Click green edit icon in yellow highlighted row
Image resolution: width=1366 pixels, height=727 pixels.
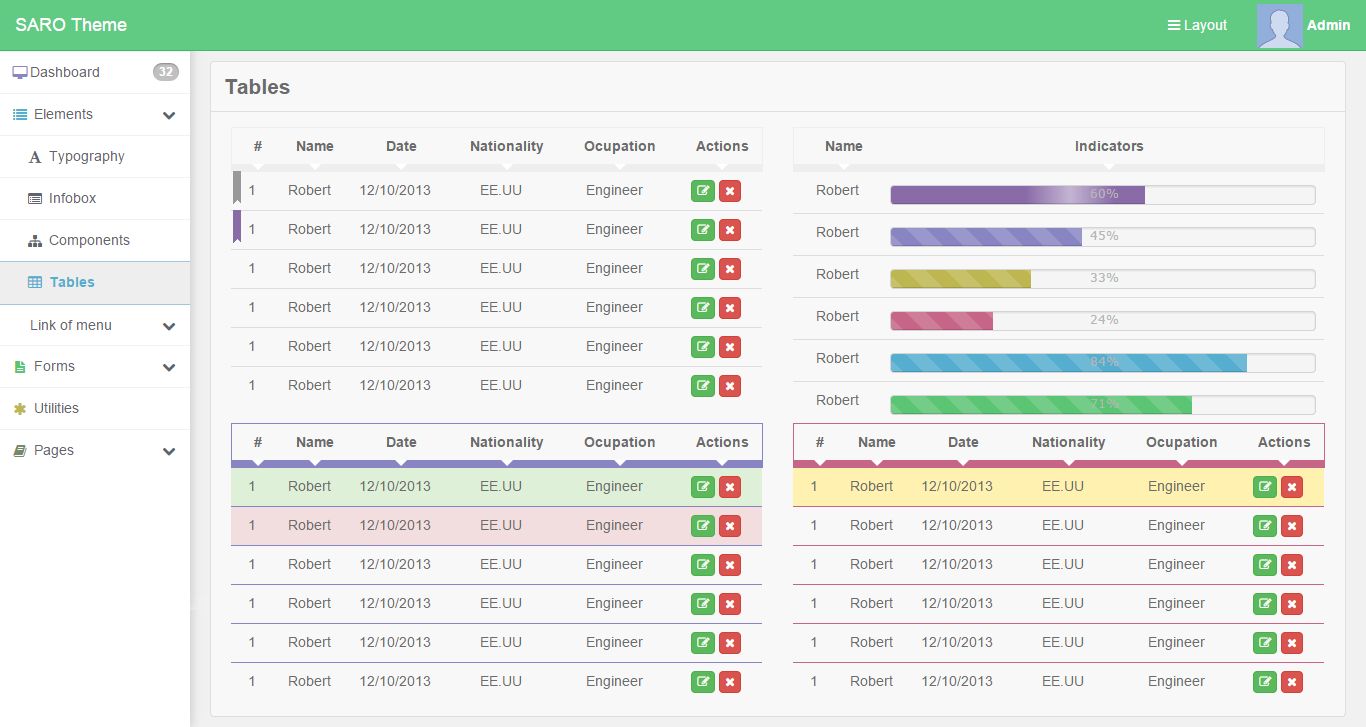pos(1264,487)
